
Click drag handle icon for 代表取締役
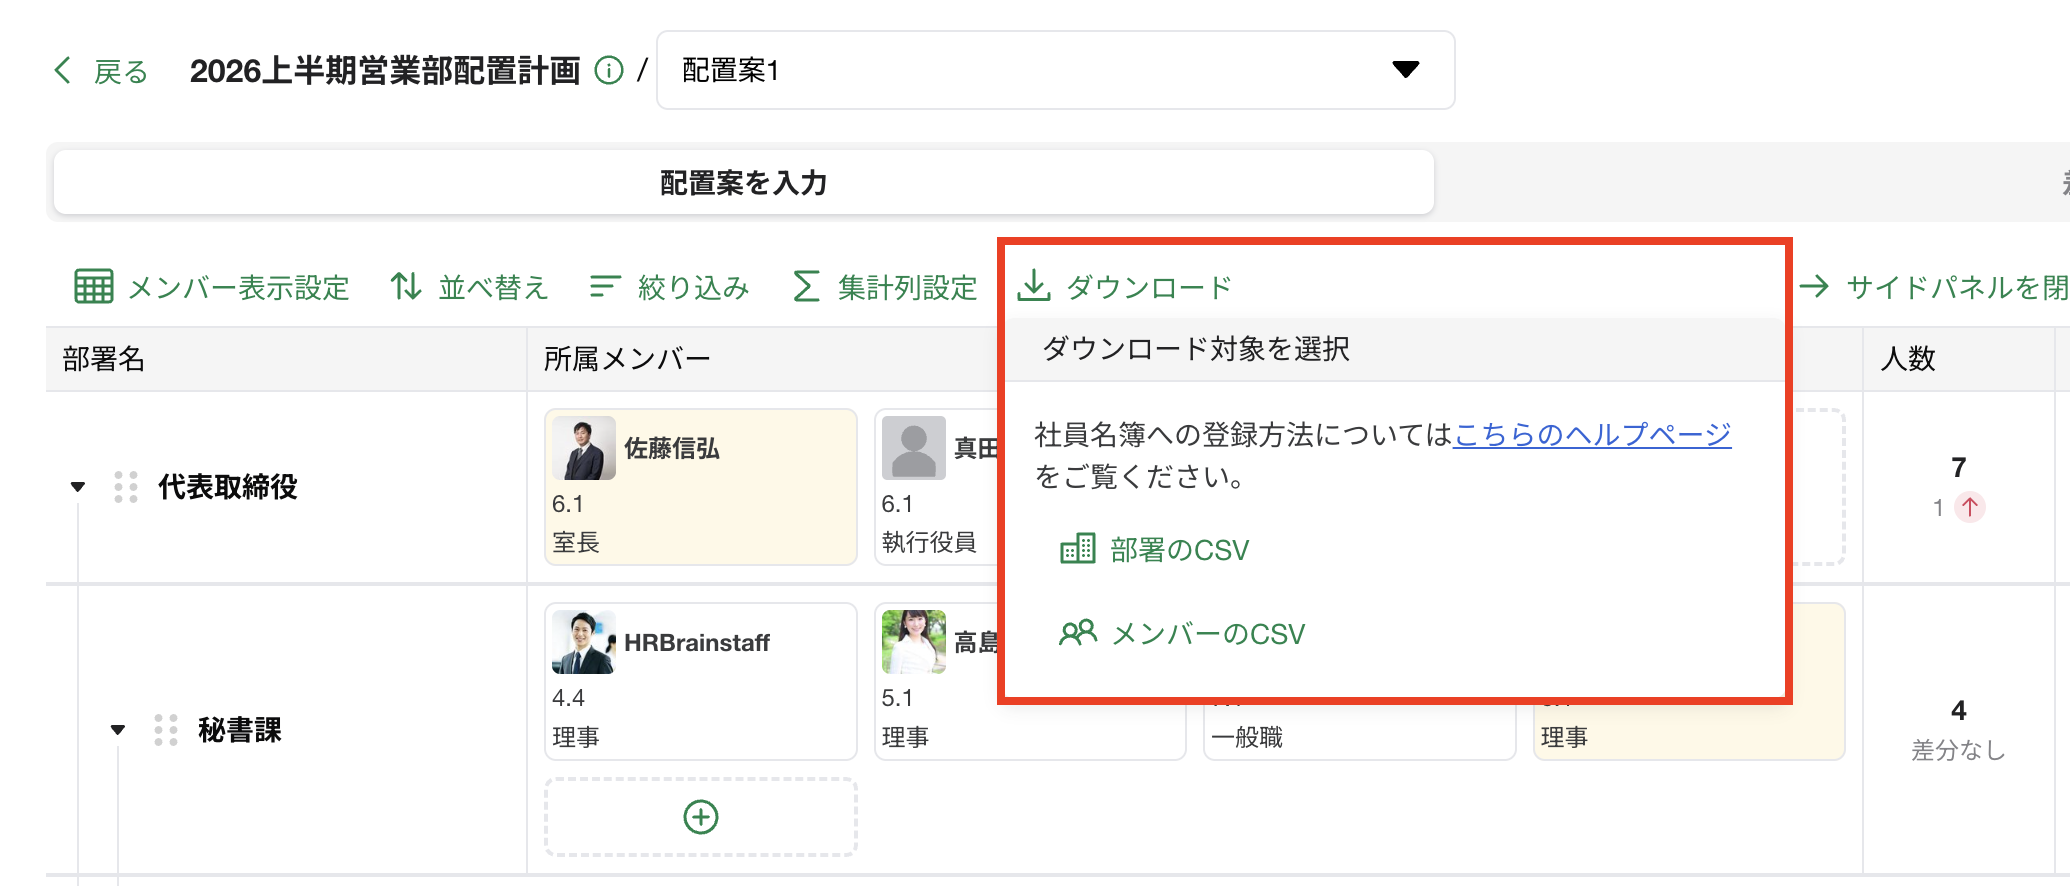pyautogui.click(x=126, y=487)
